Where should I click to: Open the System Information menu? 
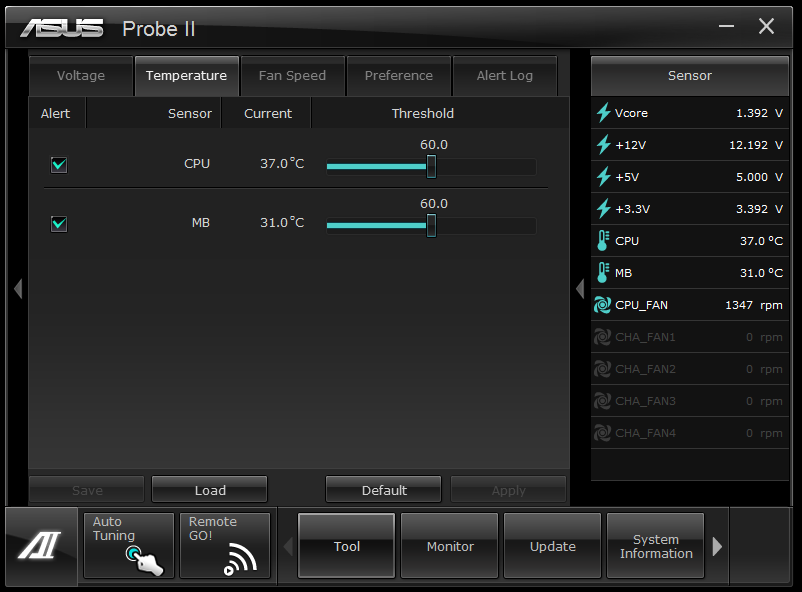pos(656,546)
